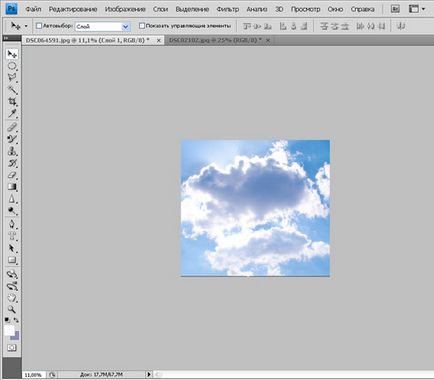This screenshot has width=434, height=380.
Task: Select the Sharpen/Blur tool
Action: pos(12,199)
